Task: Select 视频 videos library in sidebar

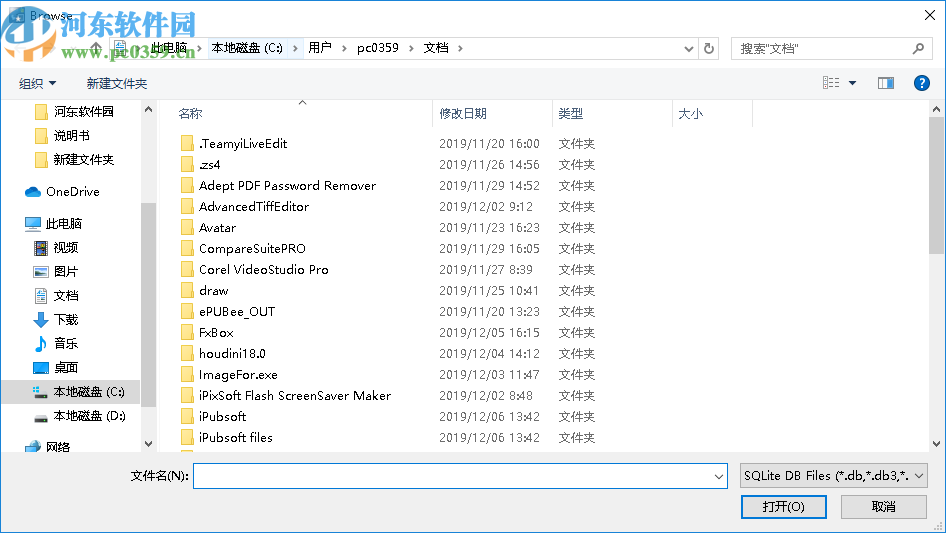Action: coord(56,247)
